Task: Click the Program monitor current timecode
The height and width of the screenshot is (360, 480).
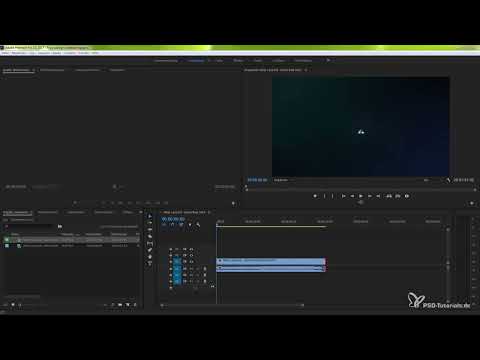Action: 257,180
